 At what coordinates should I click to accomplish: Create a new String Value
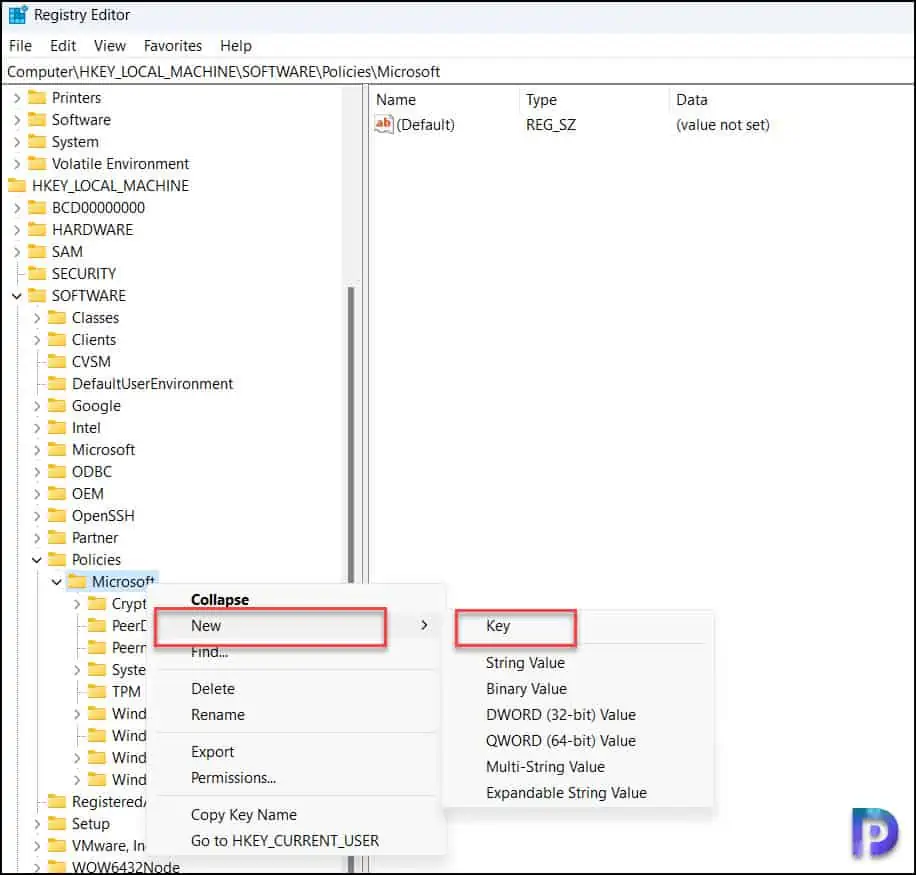525,663
